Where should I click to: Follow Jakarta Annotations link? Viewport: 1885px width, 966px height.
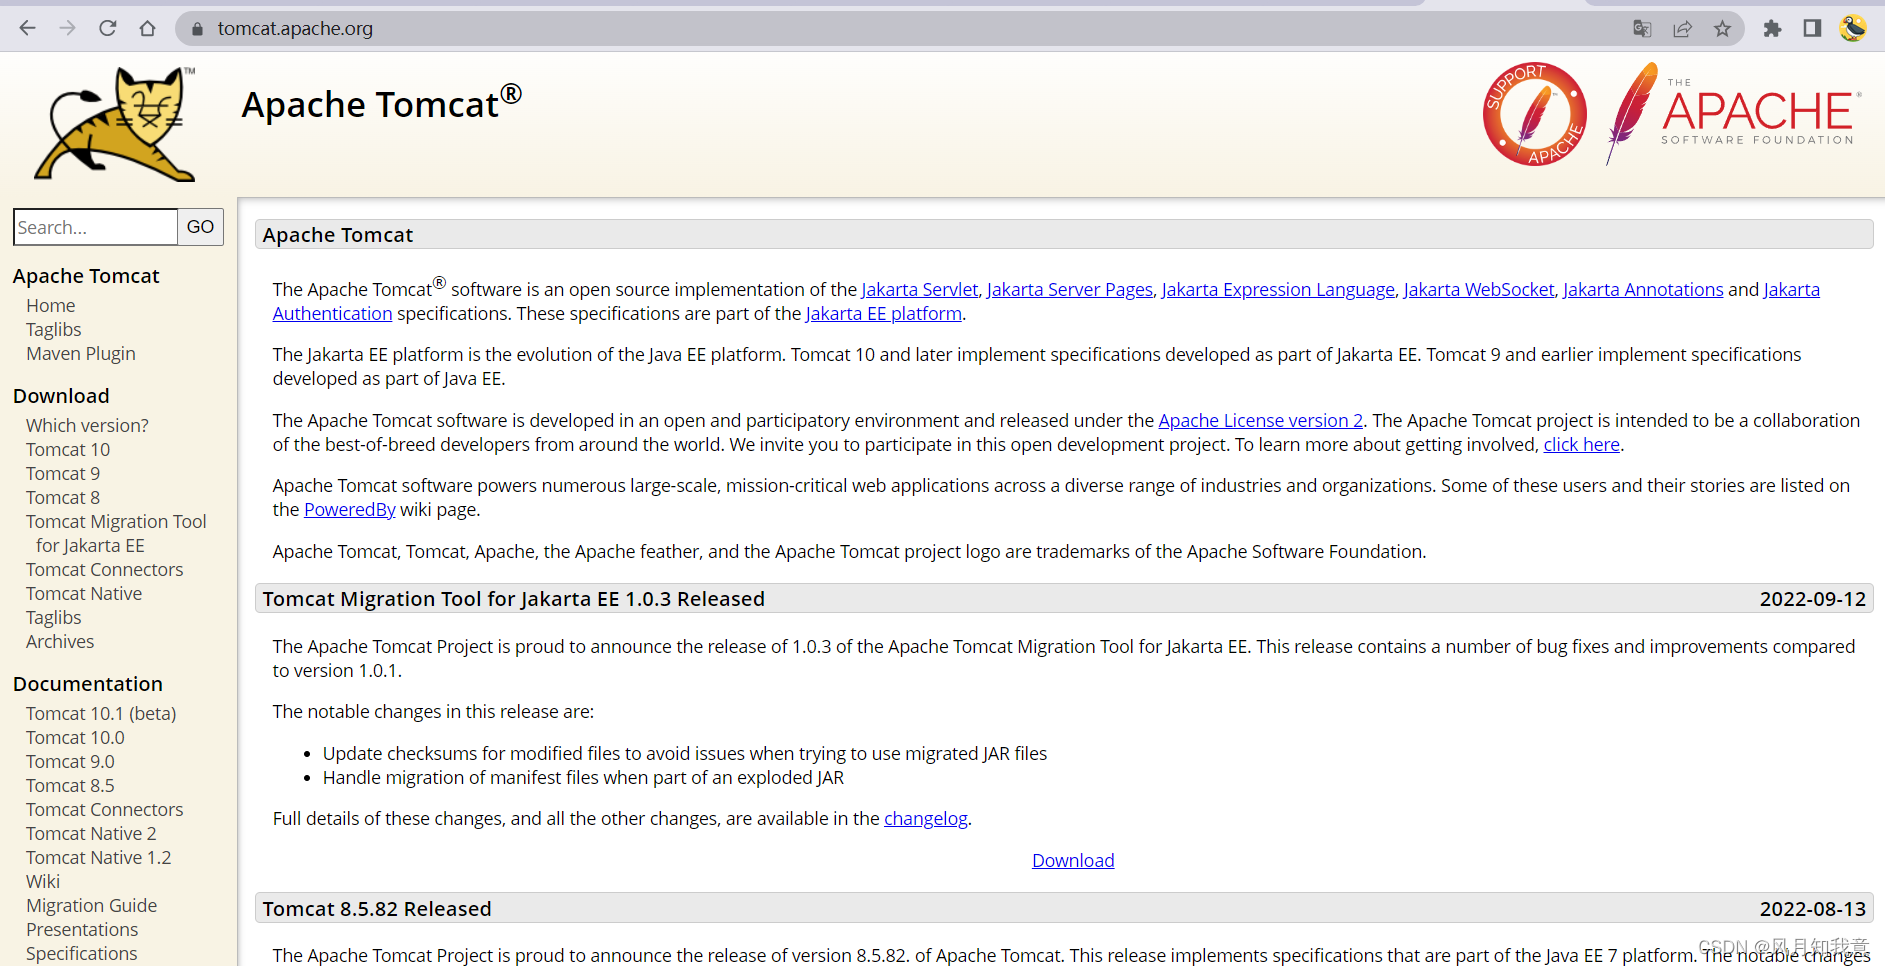(1643, 289)
